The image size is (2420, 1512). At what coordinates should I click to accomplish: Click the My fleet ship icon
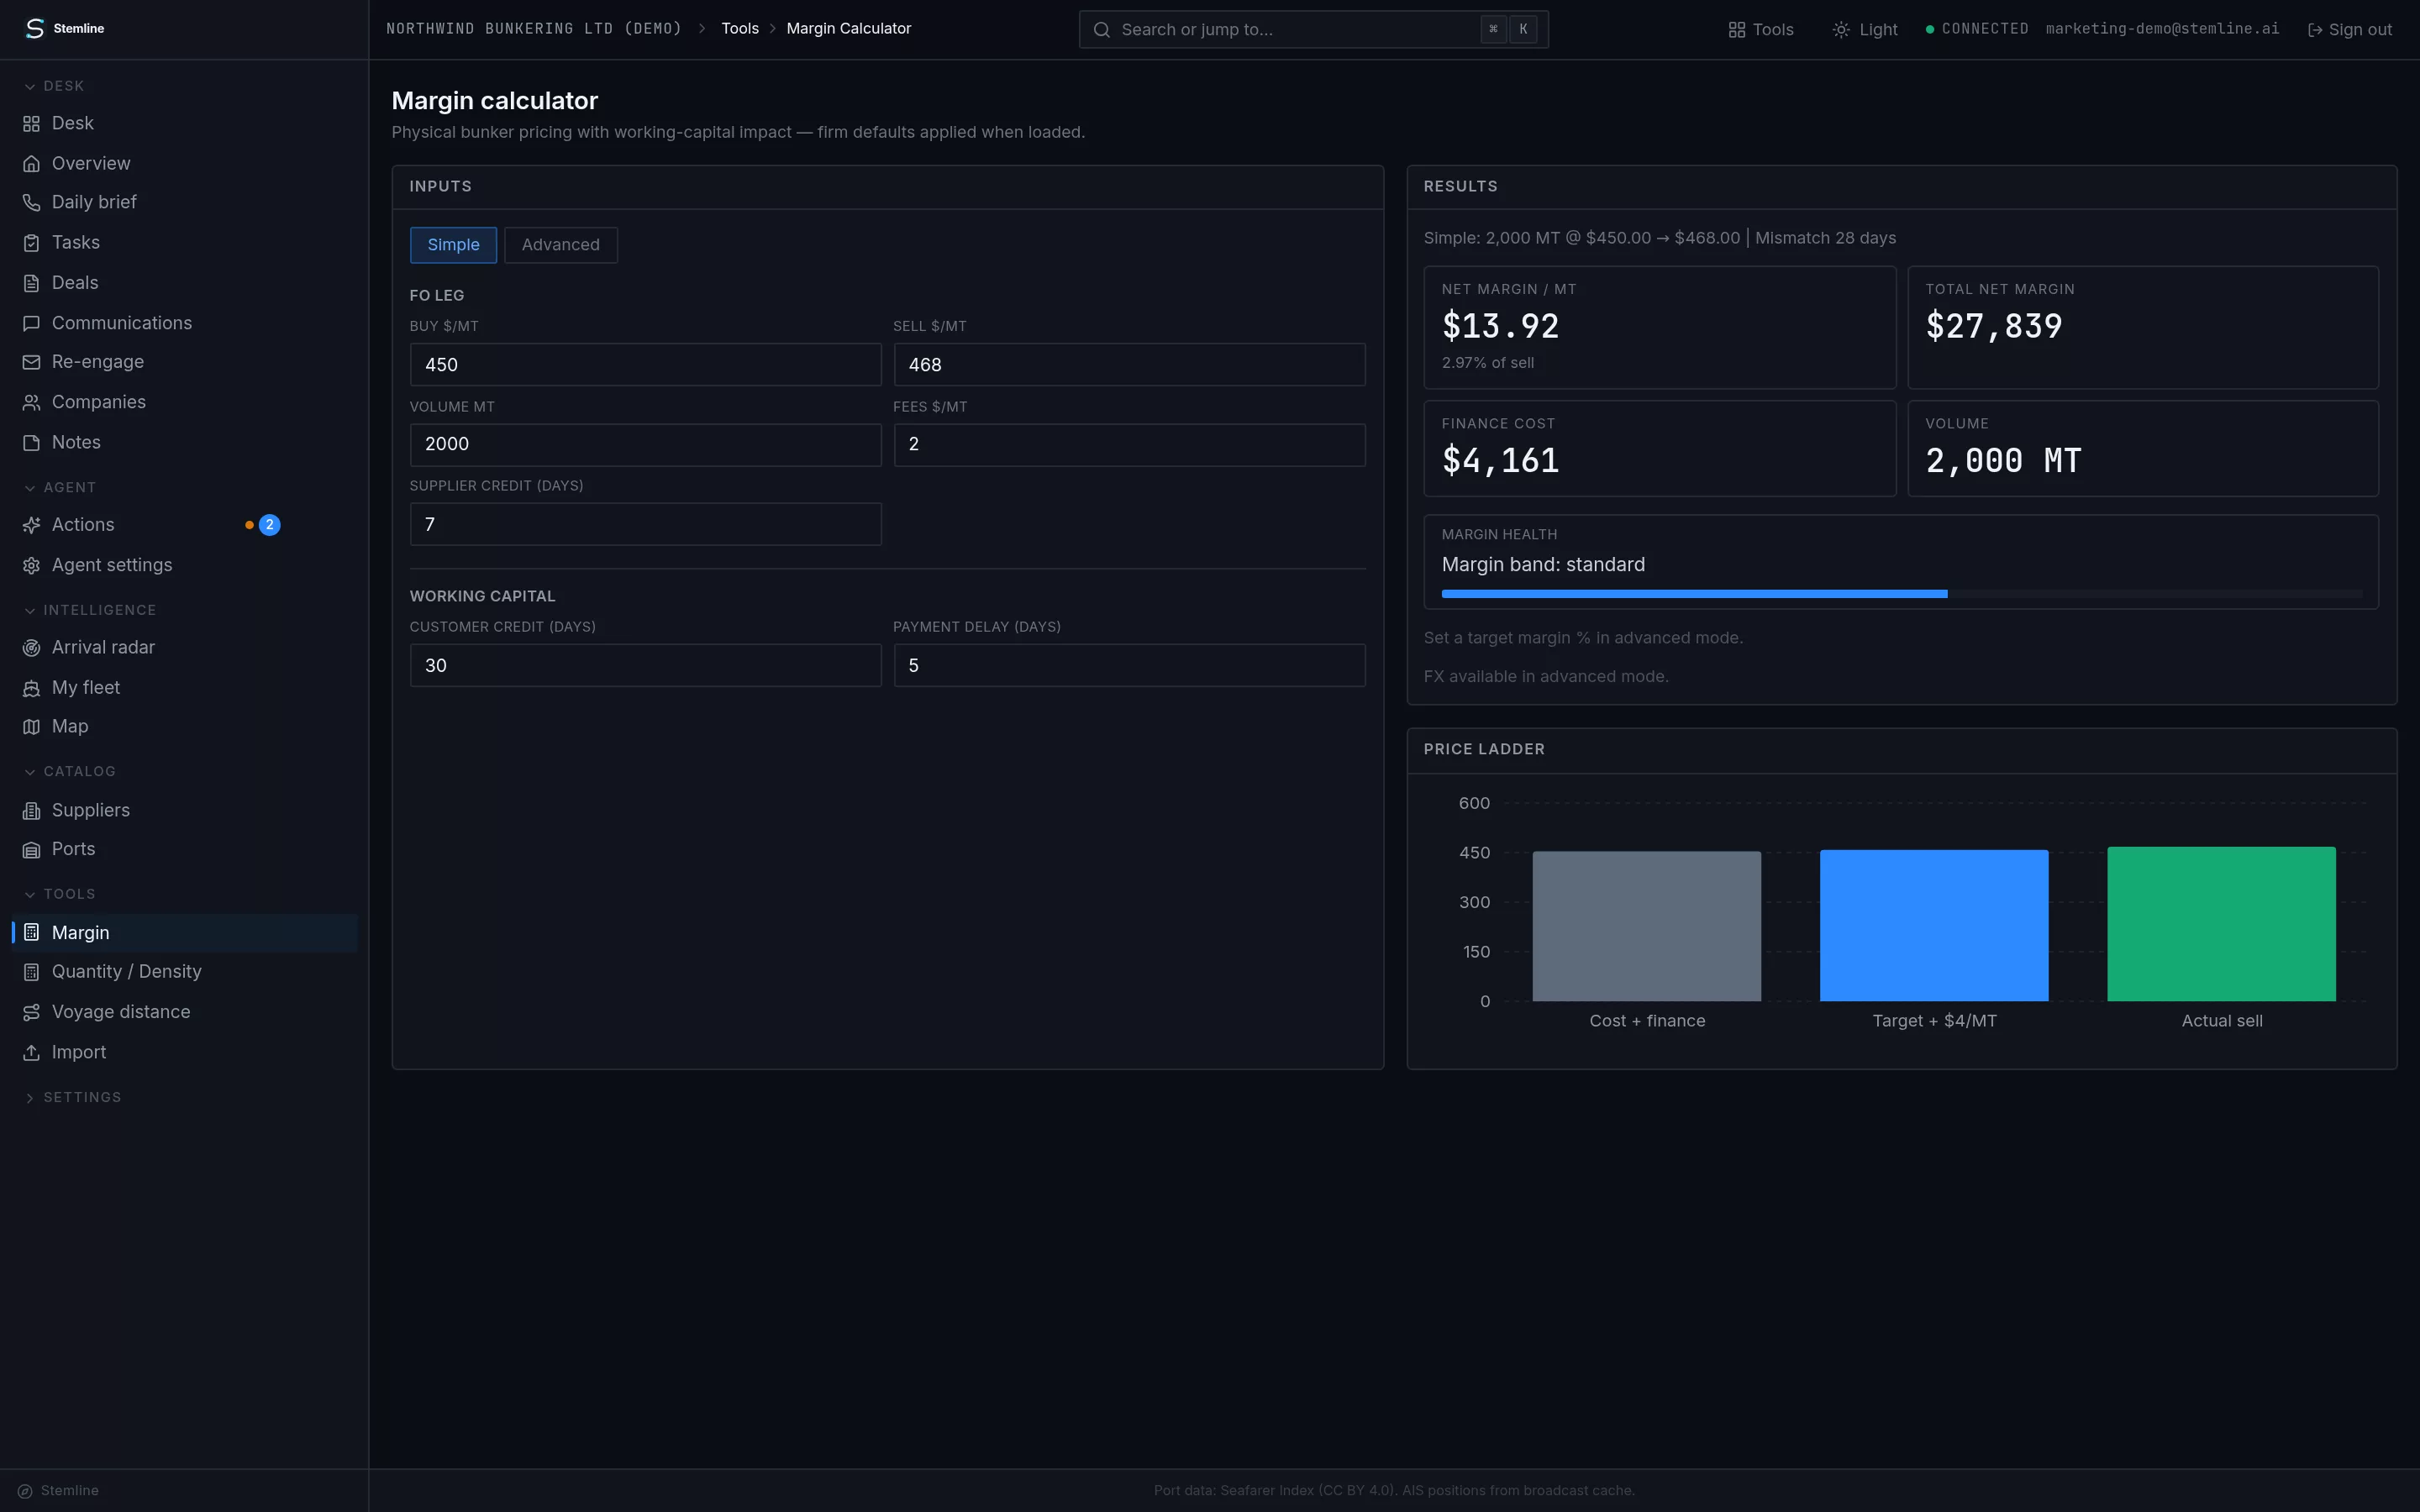[31, 688]
